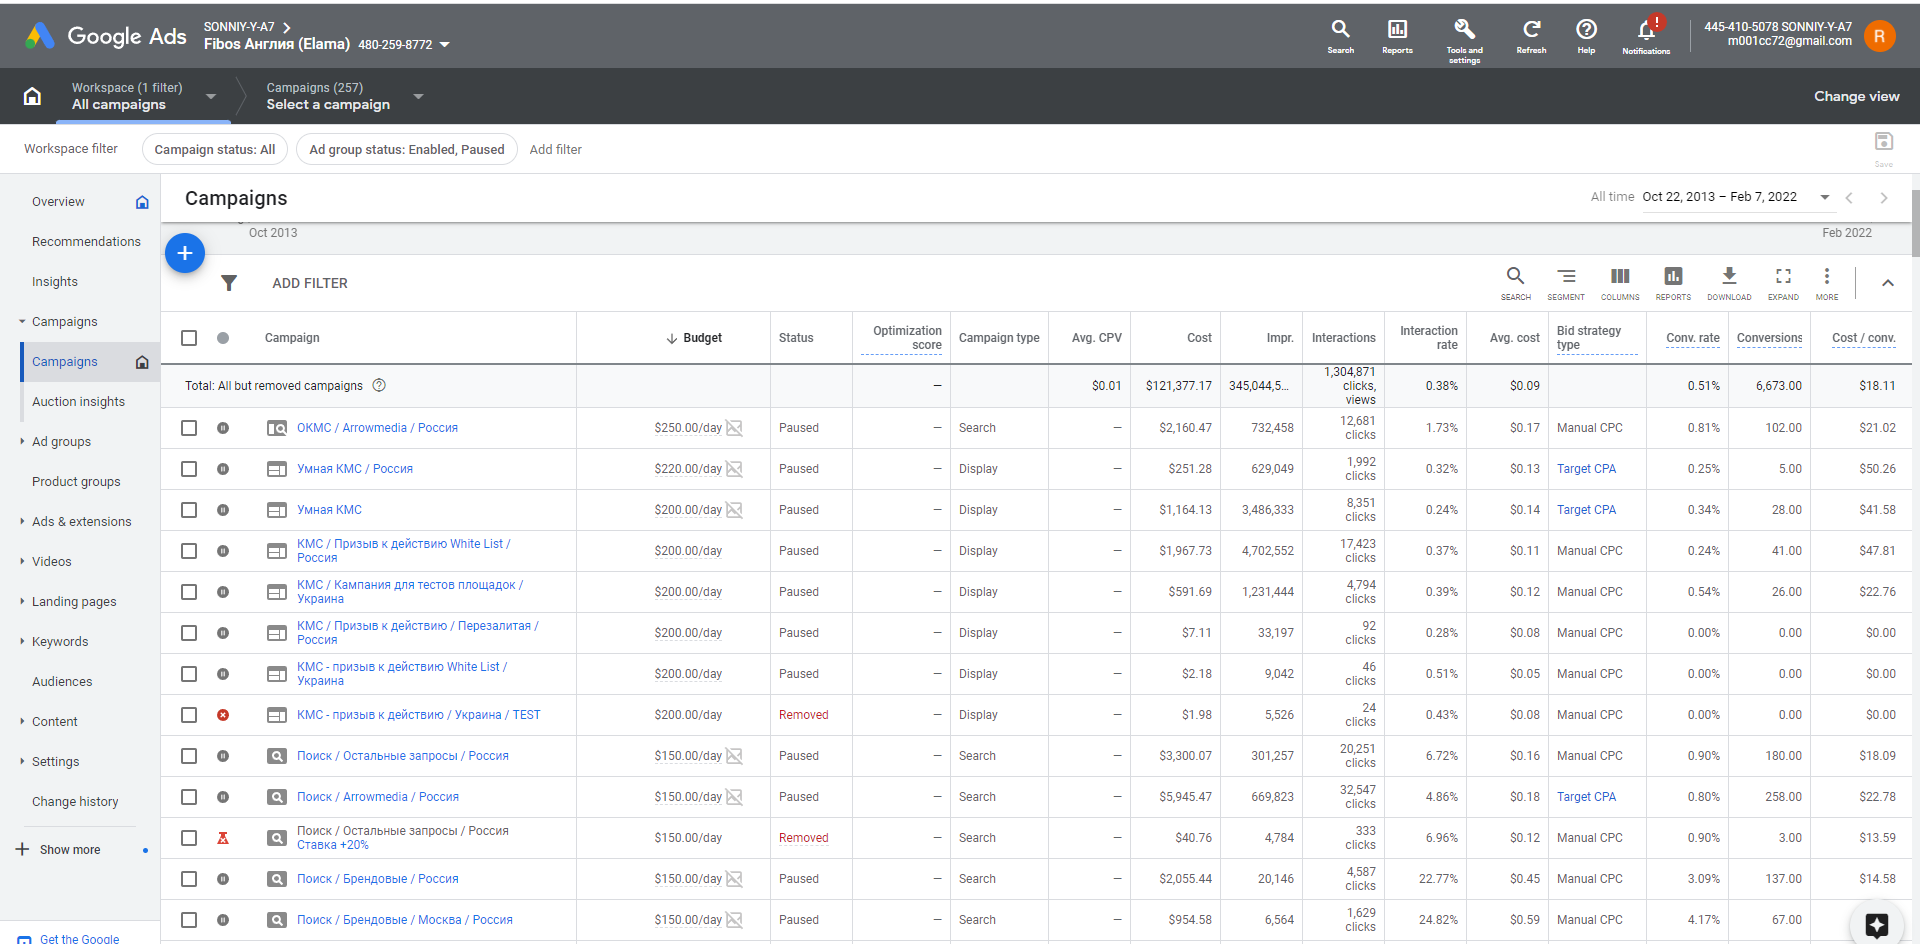Click the Segment icon in table toolbar

1566,277
